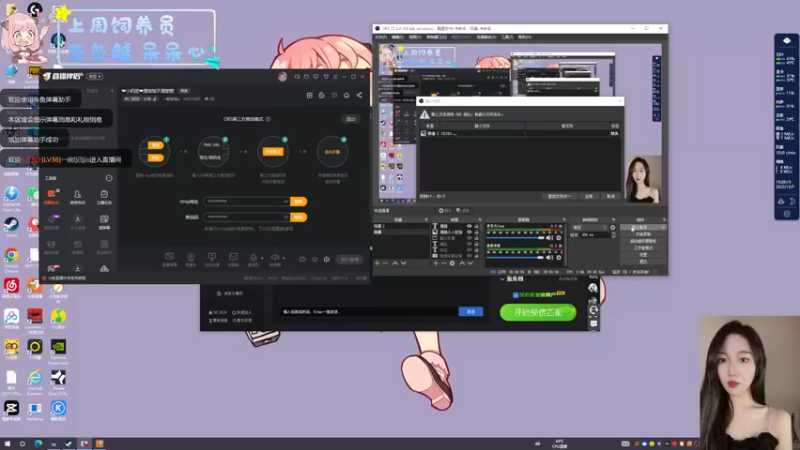Collapse the server section chevron in bottom window

click(x=503, y=279)
